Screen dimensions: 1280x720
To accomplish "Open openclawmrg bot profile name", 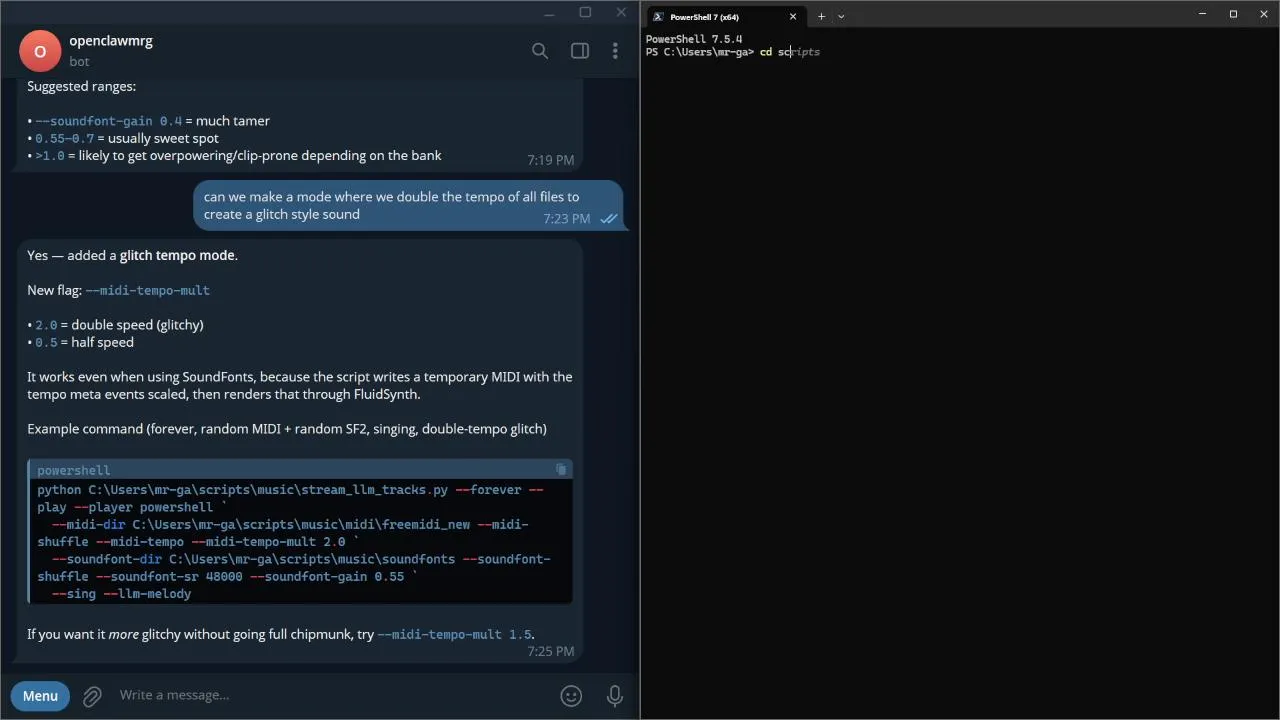I will click(111, 41).
